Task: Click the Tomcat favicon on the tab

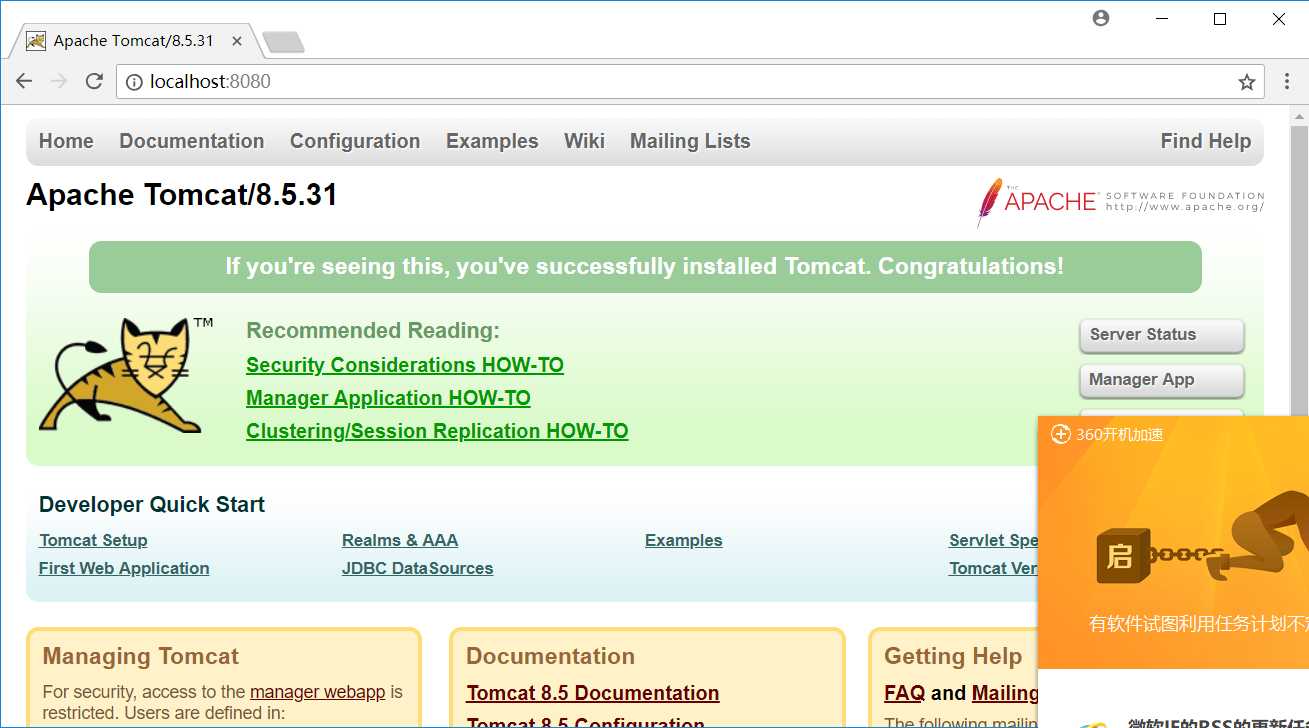Action: coord(36,41)
